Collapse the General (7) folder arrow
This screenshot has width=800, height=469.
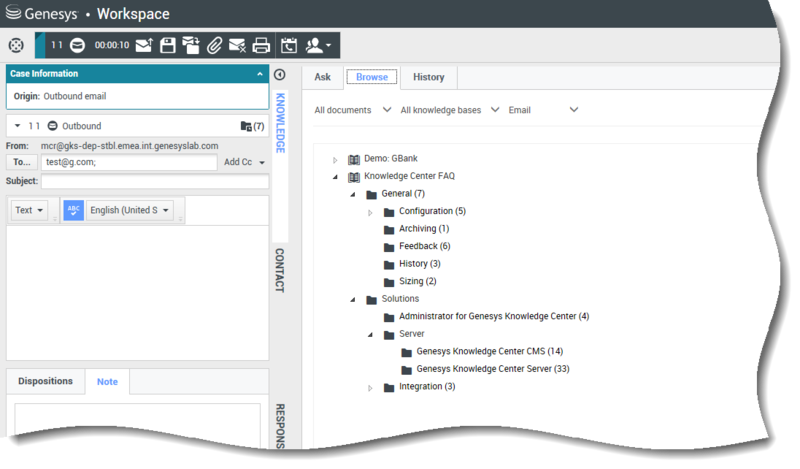coord(353,194)
